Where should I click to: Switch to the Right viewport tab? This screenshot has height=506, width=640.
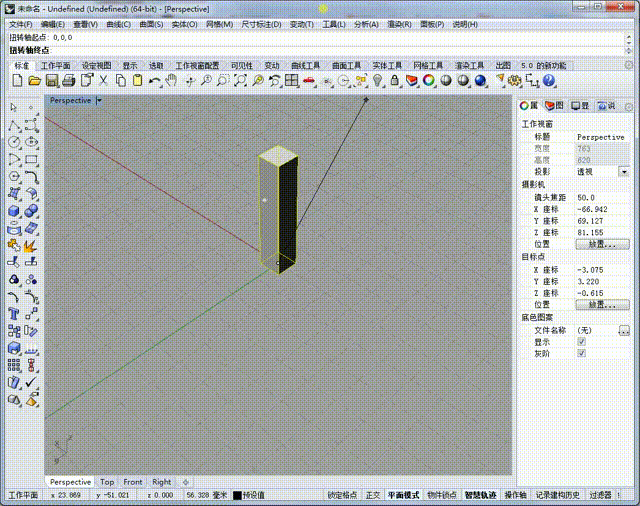pyautogui.click(x=162, y=482)
